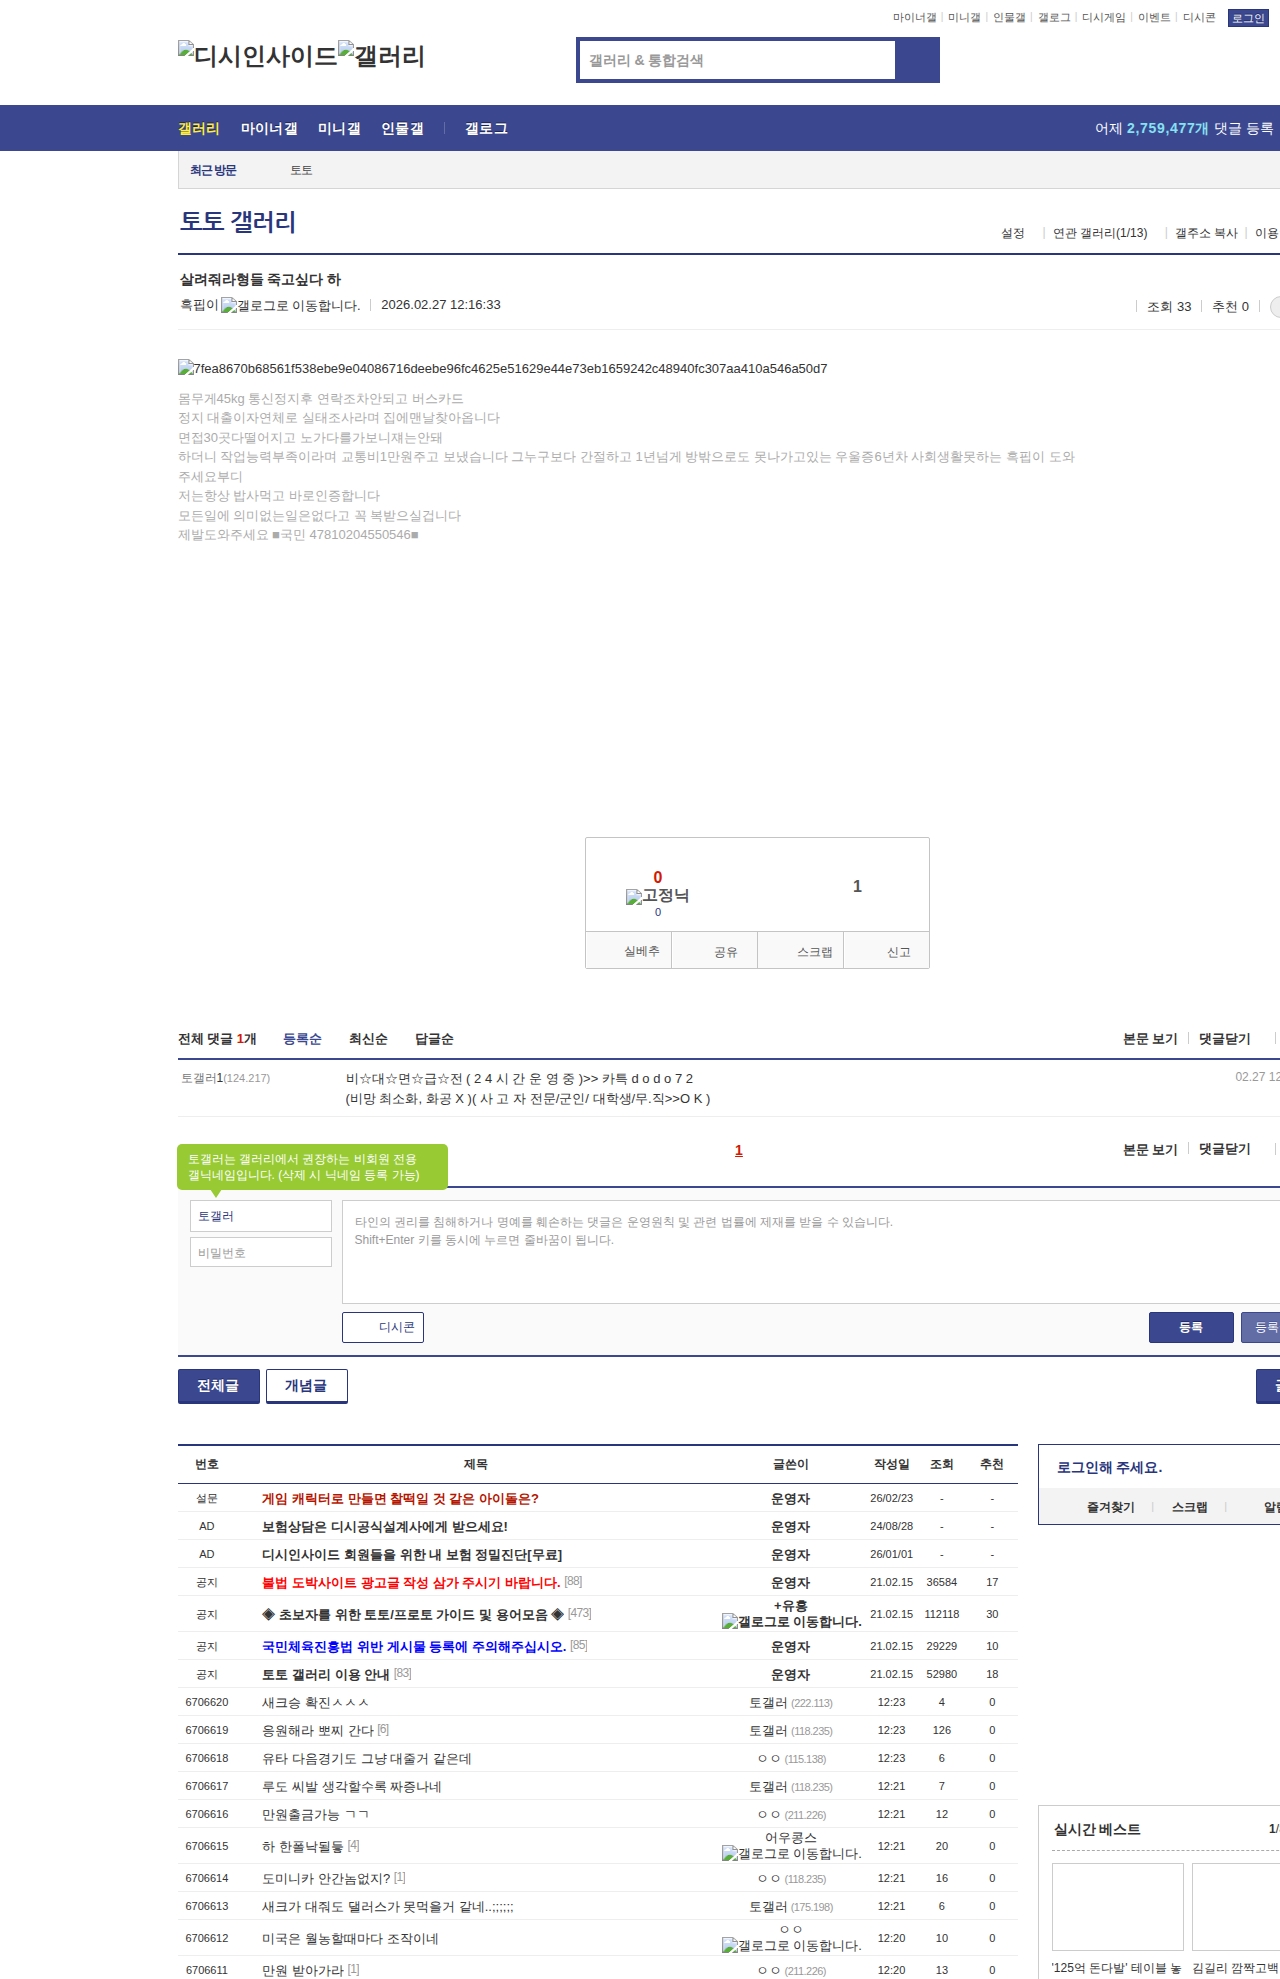Viewport: 1280px width, 1979px height.
Task: Open the gallog icon under writer 어우콩스
Action: 792,1854
